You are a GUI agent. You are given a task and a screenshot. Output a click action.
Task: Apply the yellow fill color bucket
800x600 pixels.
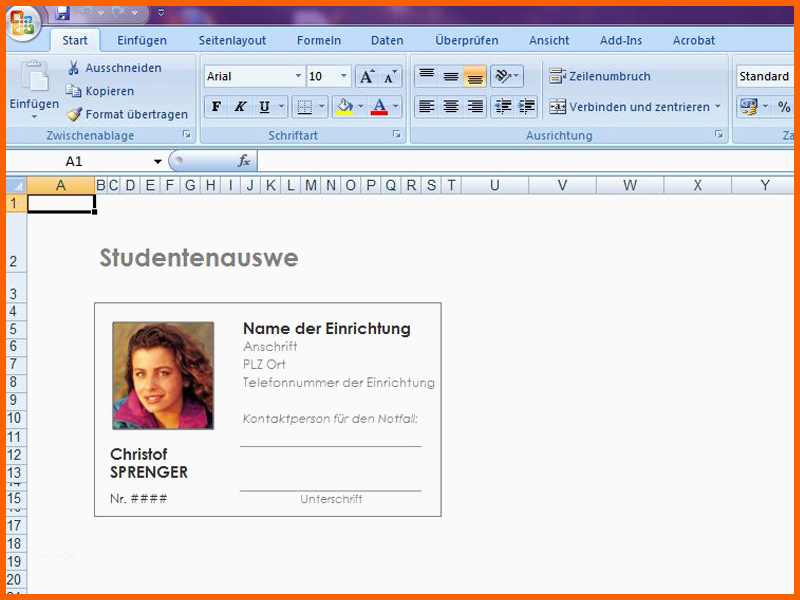344,107
